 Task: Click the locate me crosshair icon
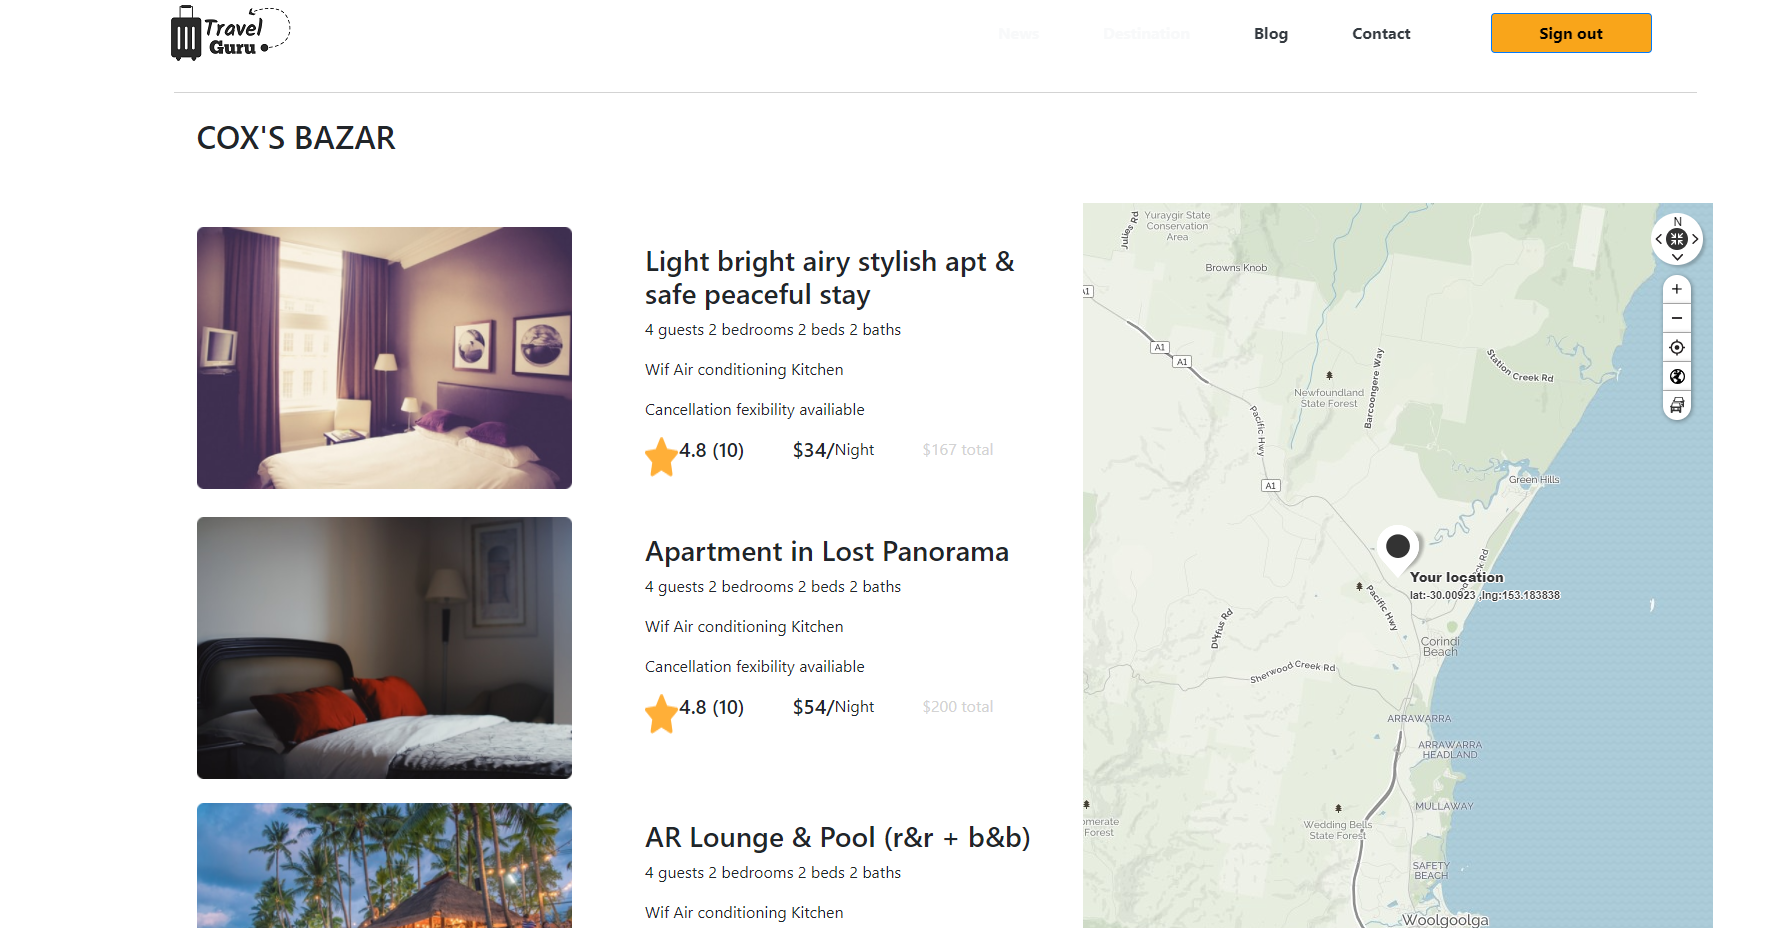coord(1677,347)
